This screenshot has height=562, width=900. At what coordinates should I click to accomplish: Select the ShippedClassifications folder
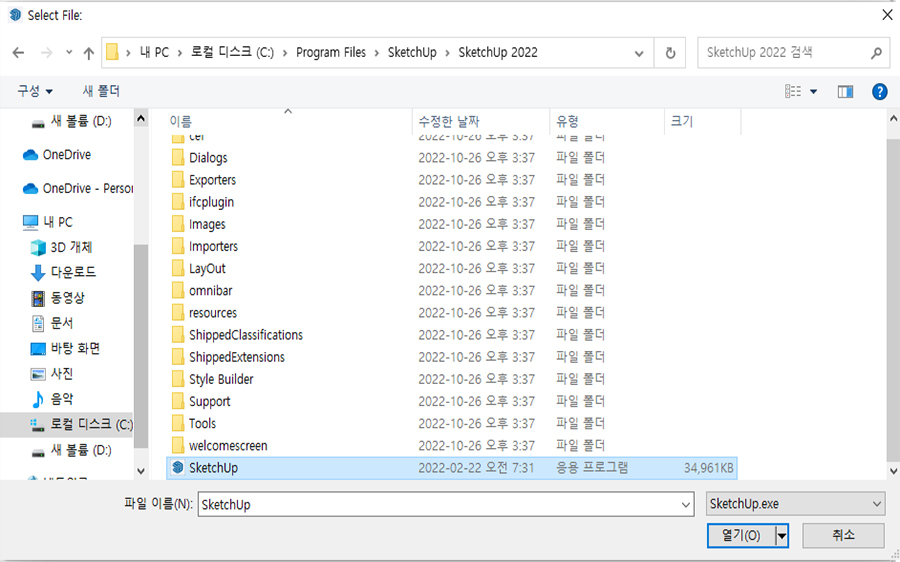[246, 335]
